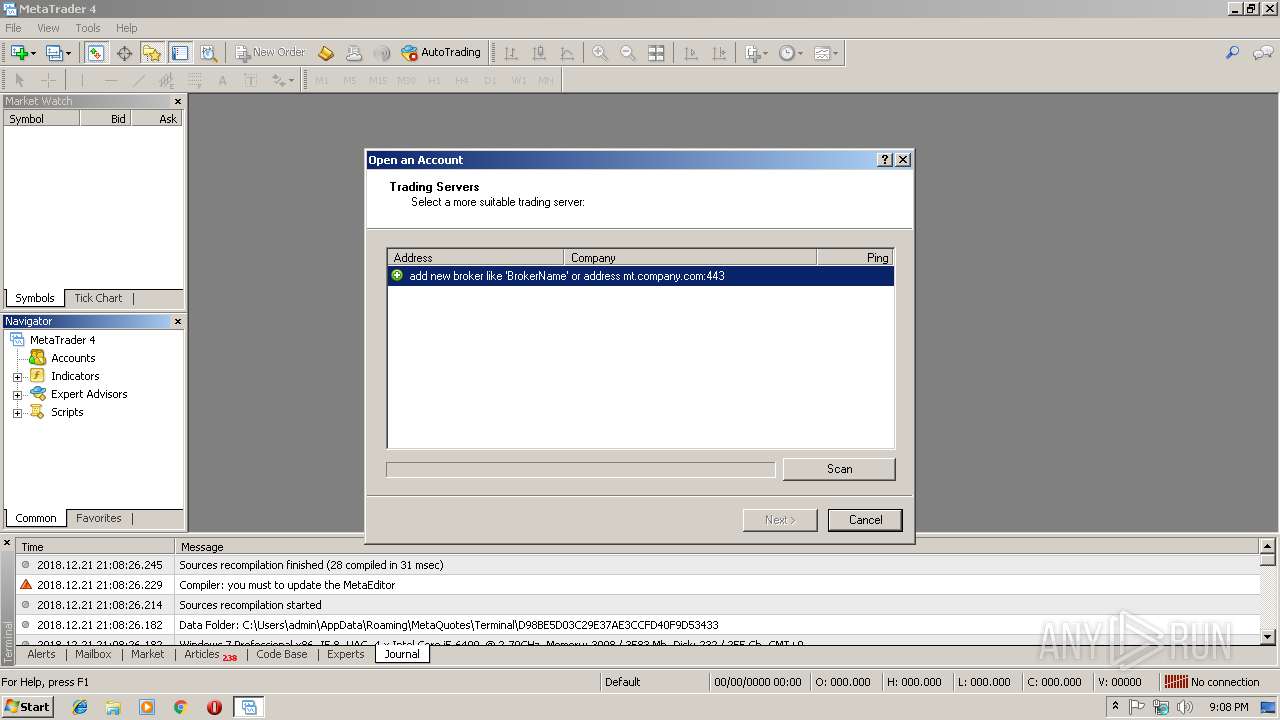Select the cursor arrow tool
The height and width of the screenshot is (720, 1280).
pos(19,80)
